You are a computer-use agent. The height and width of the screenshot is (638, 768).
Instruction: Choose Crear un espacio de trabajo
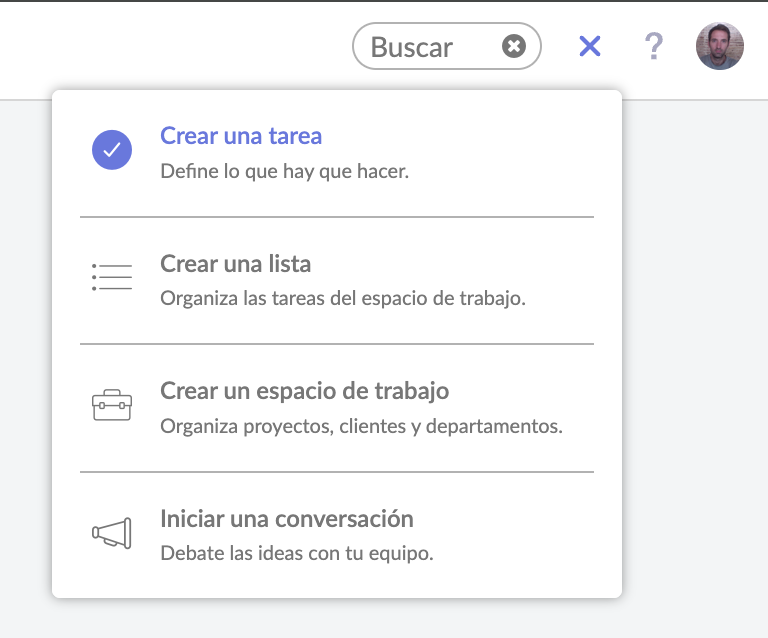(337, 408)
